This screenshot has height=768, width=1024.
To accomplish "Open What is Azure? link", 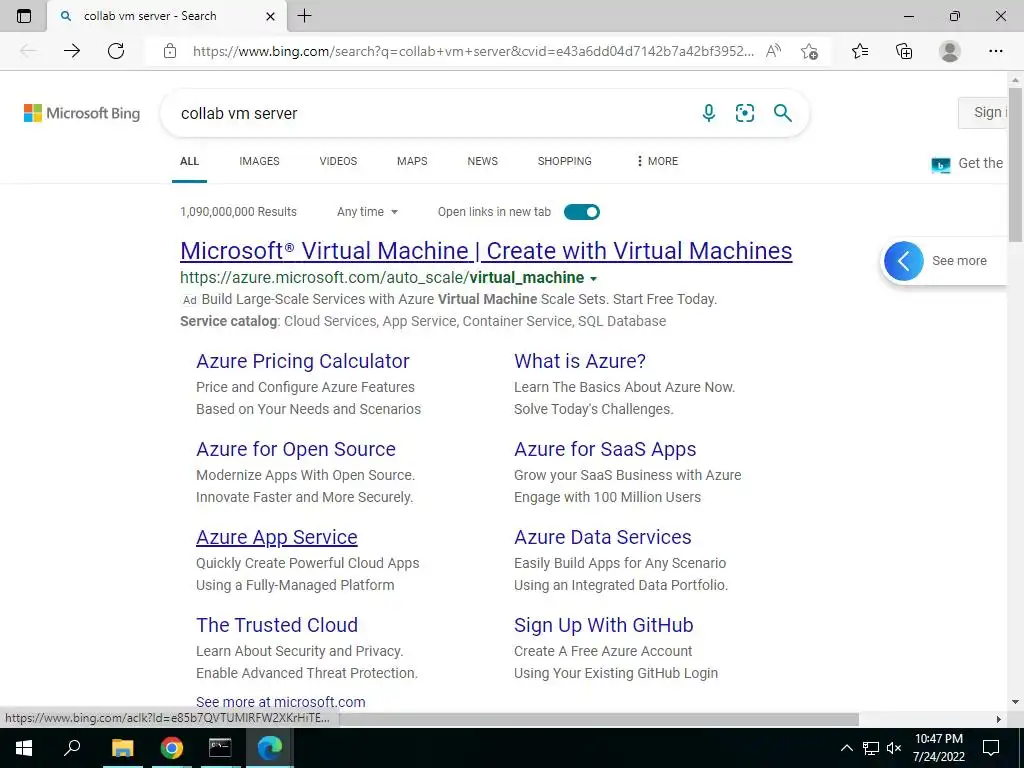I will pyautogui.click(x=580, y=361).
